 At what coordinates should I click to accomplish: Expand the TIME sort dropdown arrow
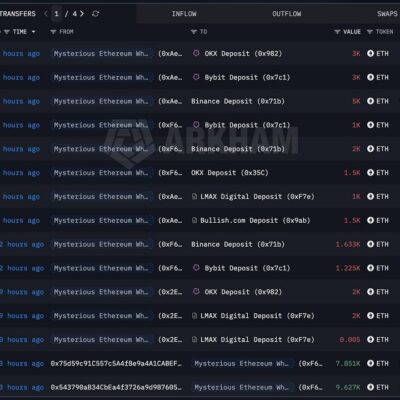pyautogui.click(x=33, y=32)
